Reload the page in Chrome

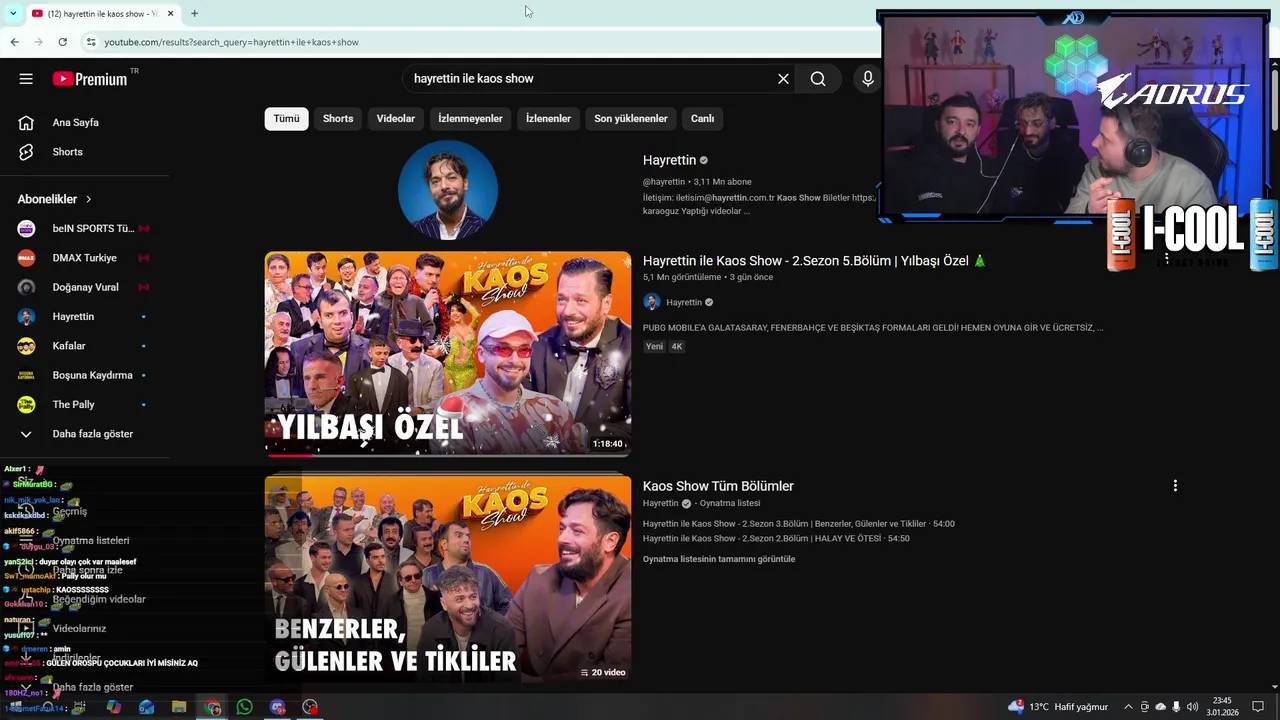pos(62,42)
